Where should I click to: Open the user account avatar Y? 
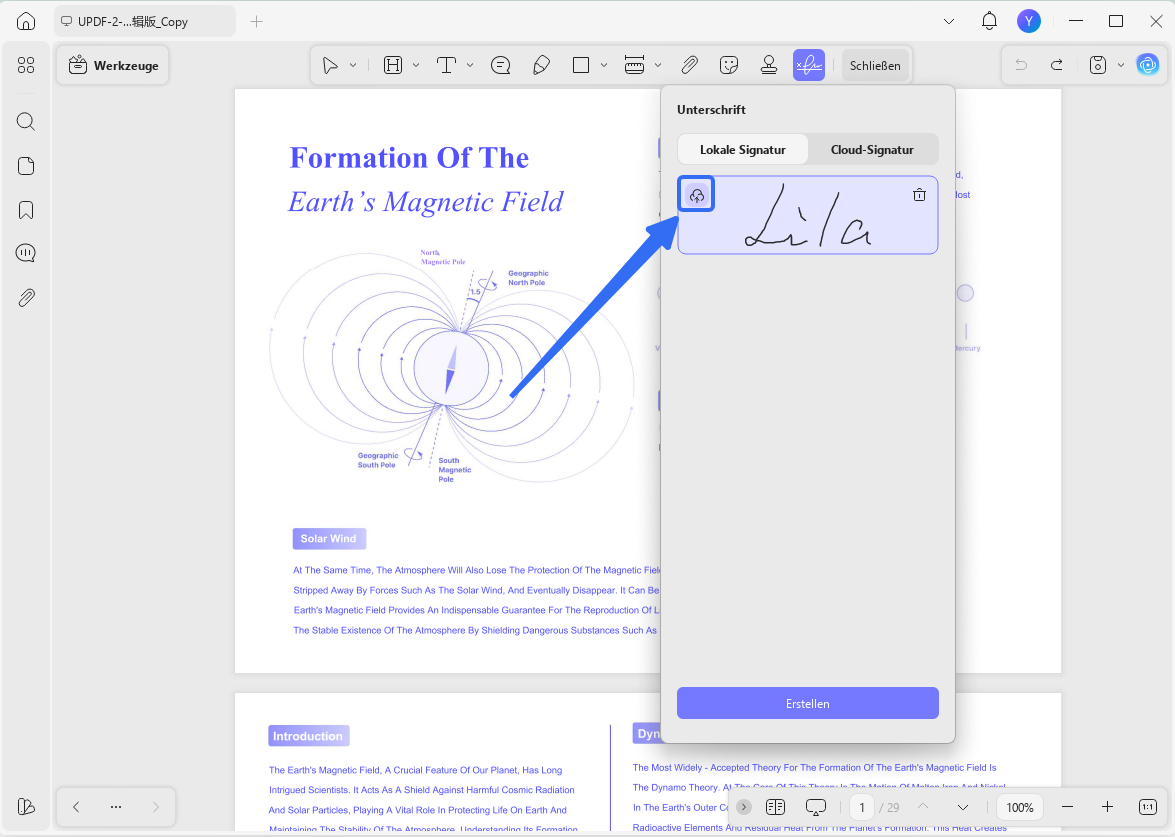(x=1029, y=21)
